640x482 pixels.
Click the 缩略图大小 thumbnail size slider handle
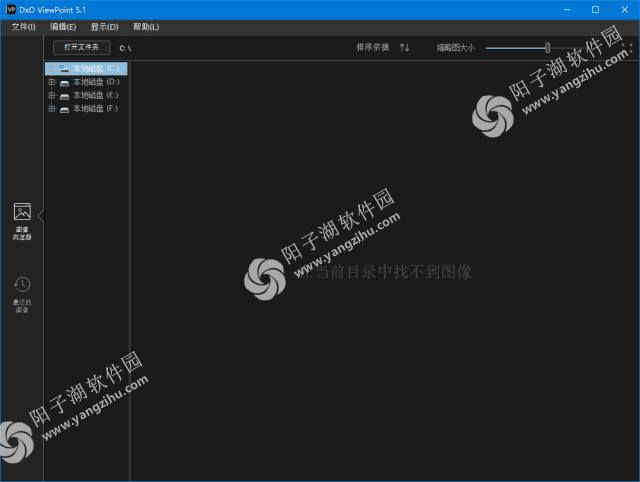click(x=547, y=48)
